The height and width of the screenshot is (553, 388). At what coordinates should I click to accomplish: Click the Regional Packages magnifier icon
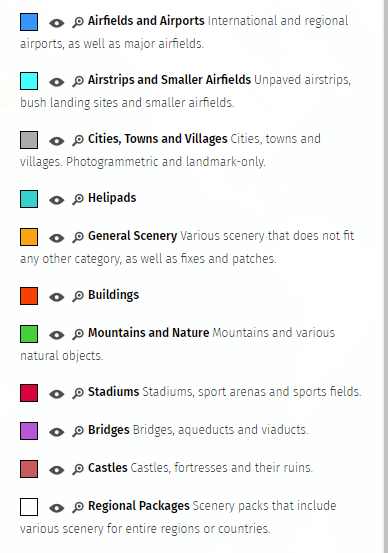pyautogui.click(x=78, y=507)
